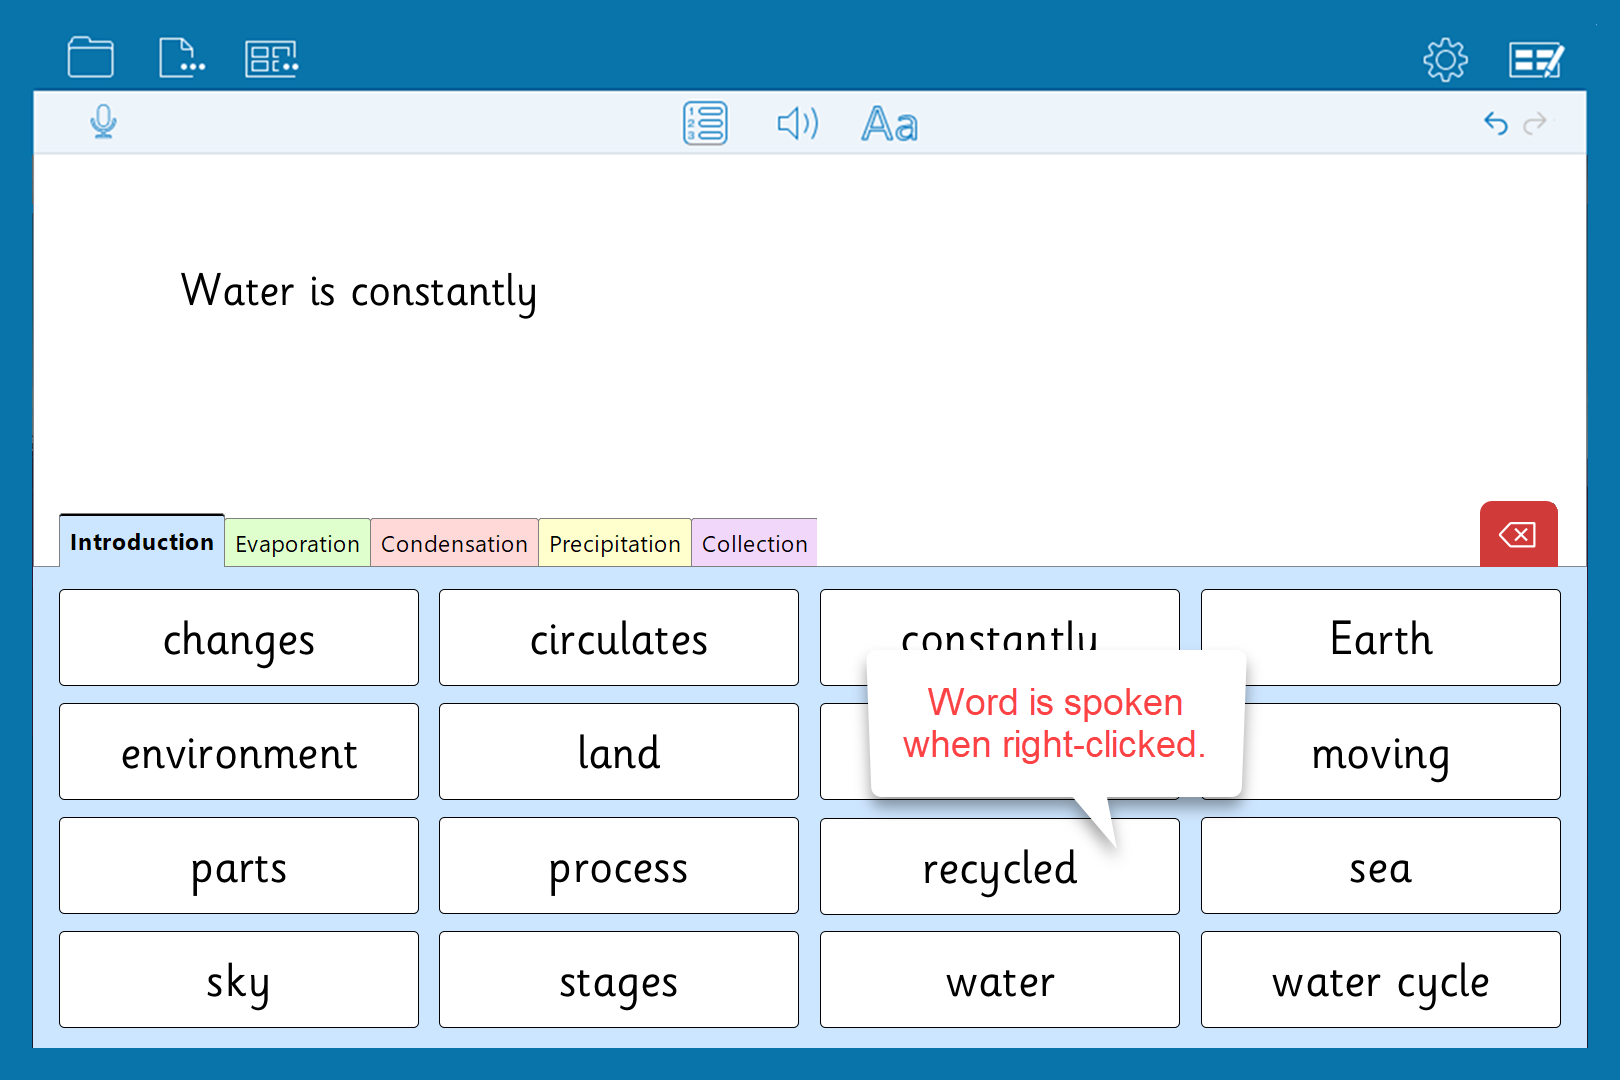Click the redo arrow
The width and height of the screenshot is (1620, 1080).
click(1535, 123)
